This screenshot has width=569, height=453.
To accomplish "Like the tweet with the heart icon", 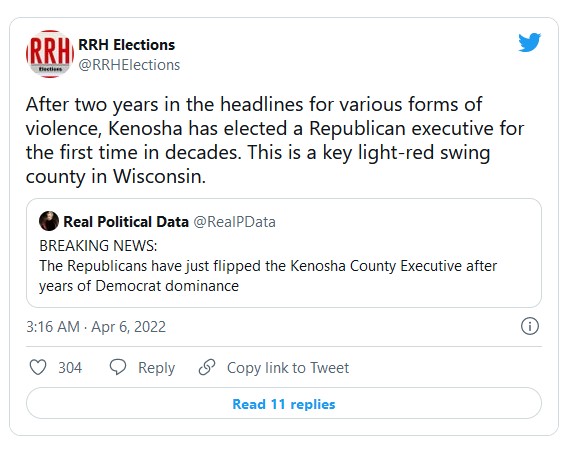I will (38, 367).
